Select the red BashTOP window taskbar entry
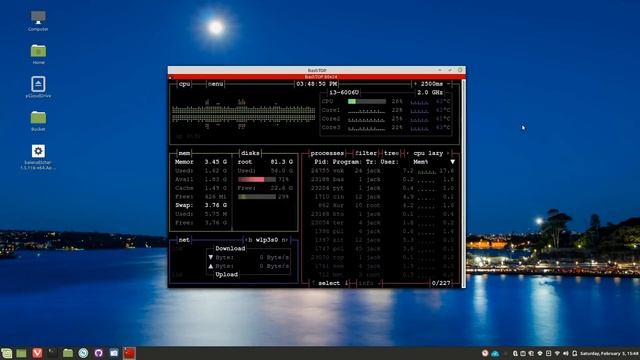The height and width of the screenshot is (360, 640). [x=129, y=353]
